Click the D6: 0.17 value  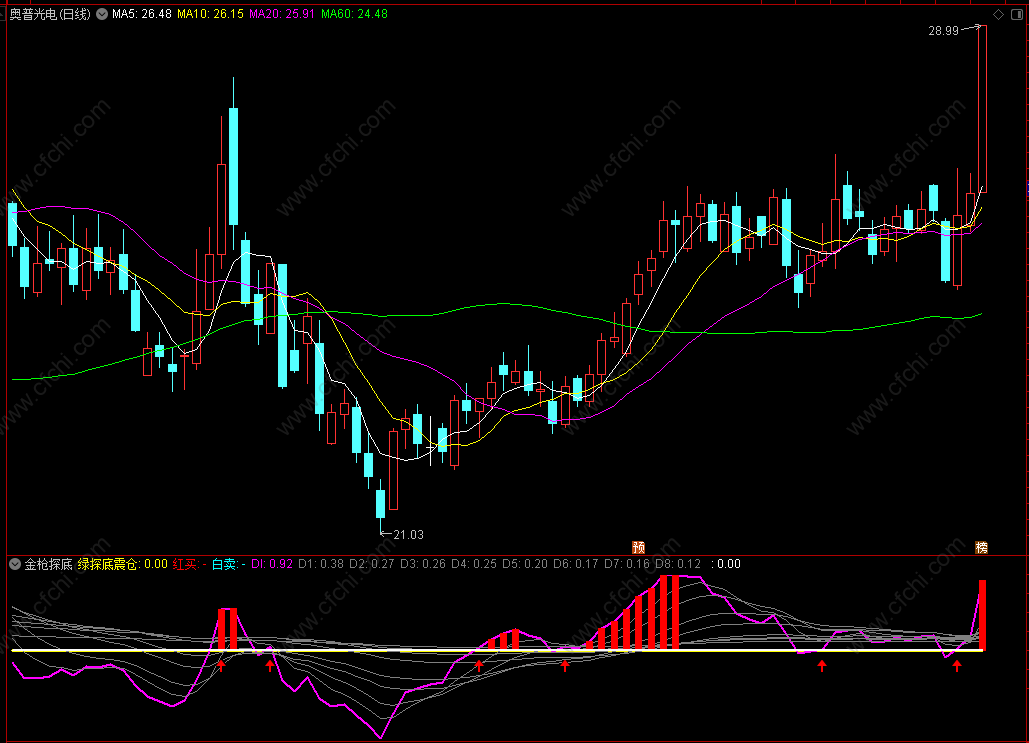(x=576, y=564)
